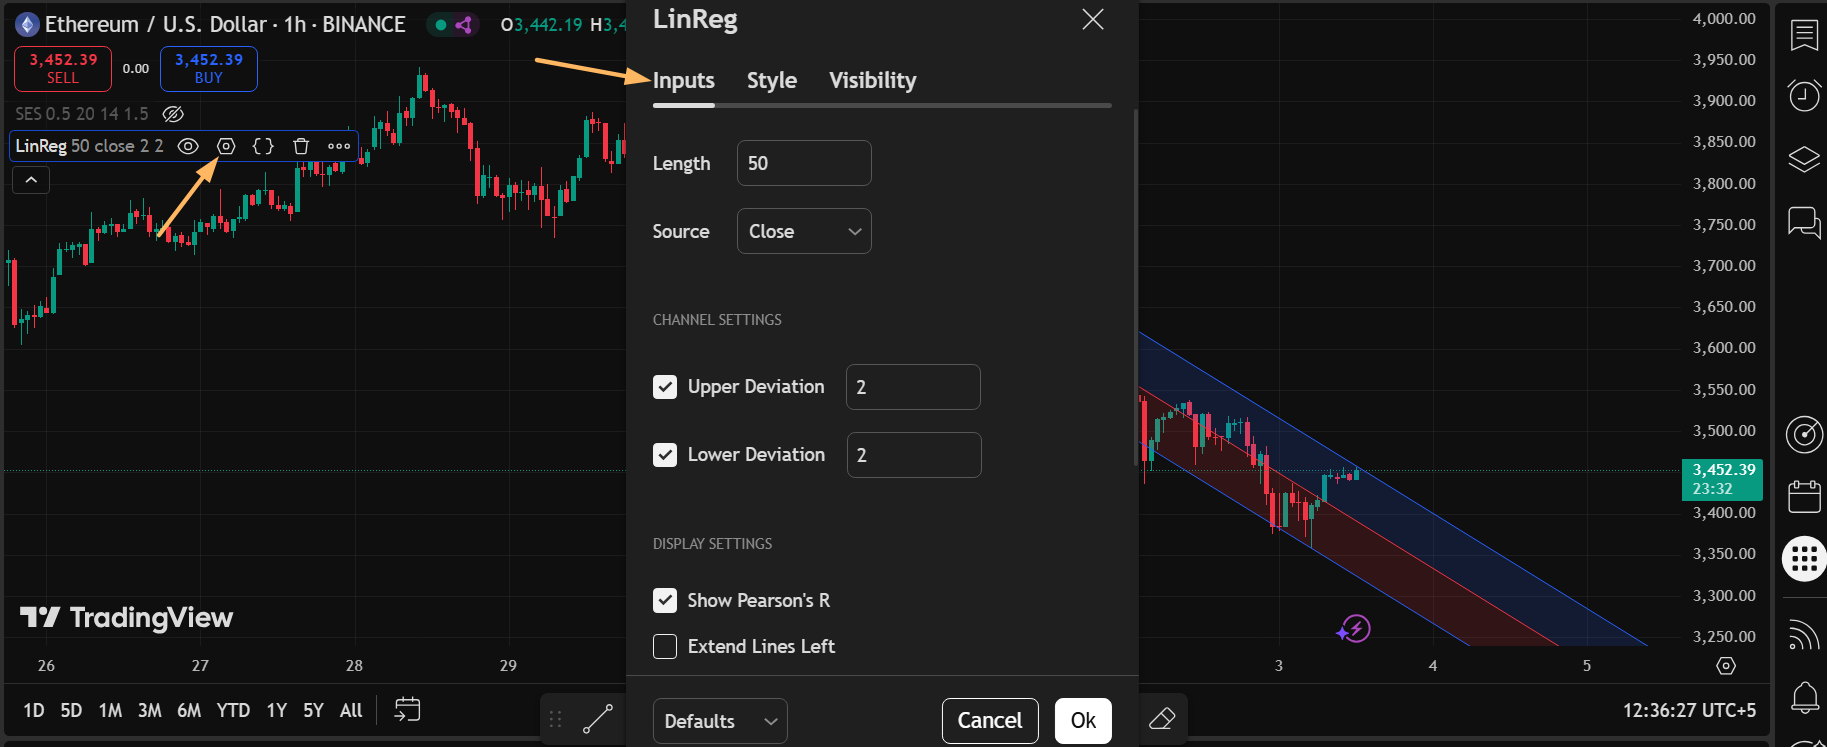Screen dimensions: 1827x747
Task: Switch to the Visibility tab
Action: coord(873,80)
